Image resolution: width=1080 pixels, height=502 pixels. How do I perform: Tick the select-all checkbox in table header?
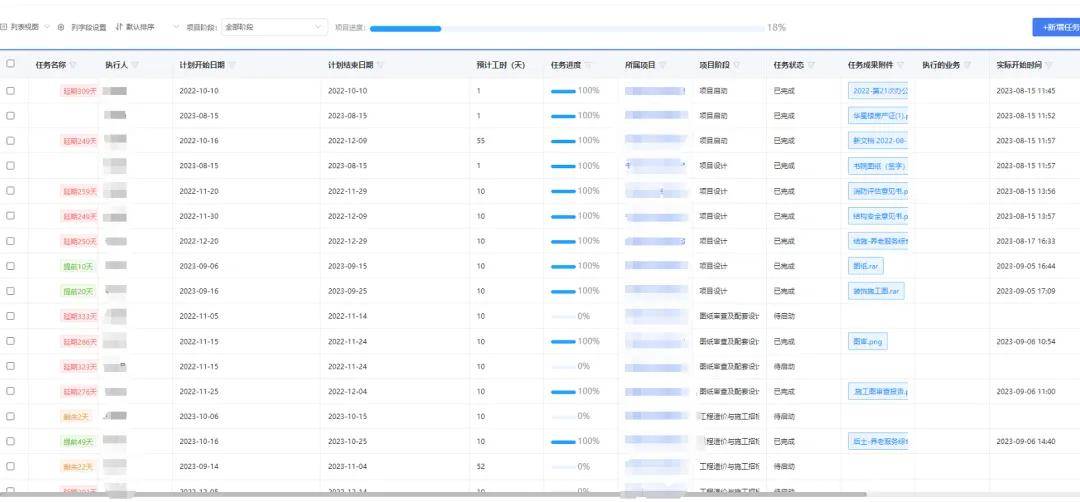11,64
